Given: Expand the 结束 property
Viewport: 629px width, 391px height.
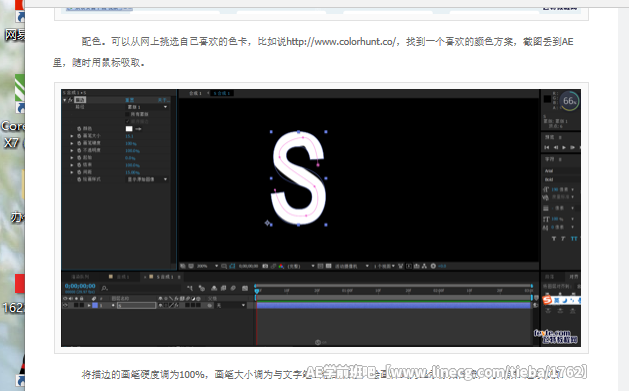Looking at the screenshot, I should coord(72,165).
